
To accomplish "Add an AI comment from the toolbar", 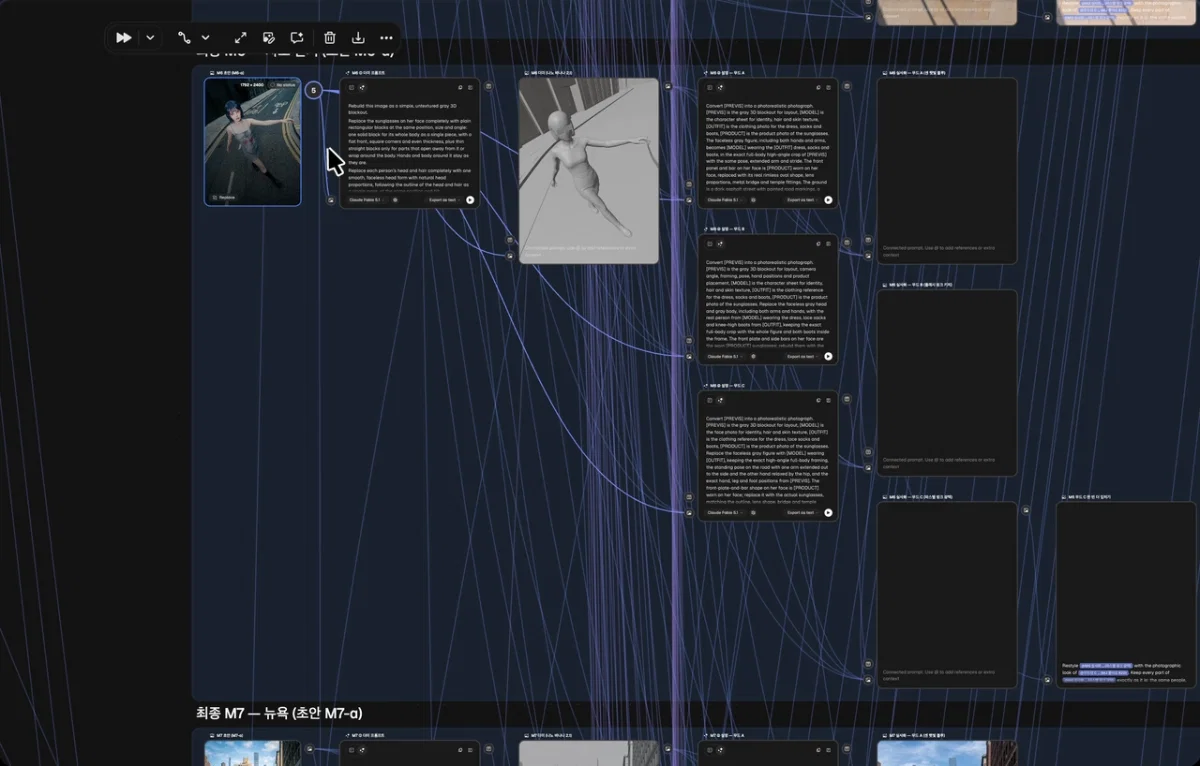I will [297, 38].
